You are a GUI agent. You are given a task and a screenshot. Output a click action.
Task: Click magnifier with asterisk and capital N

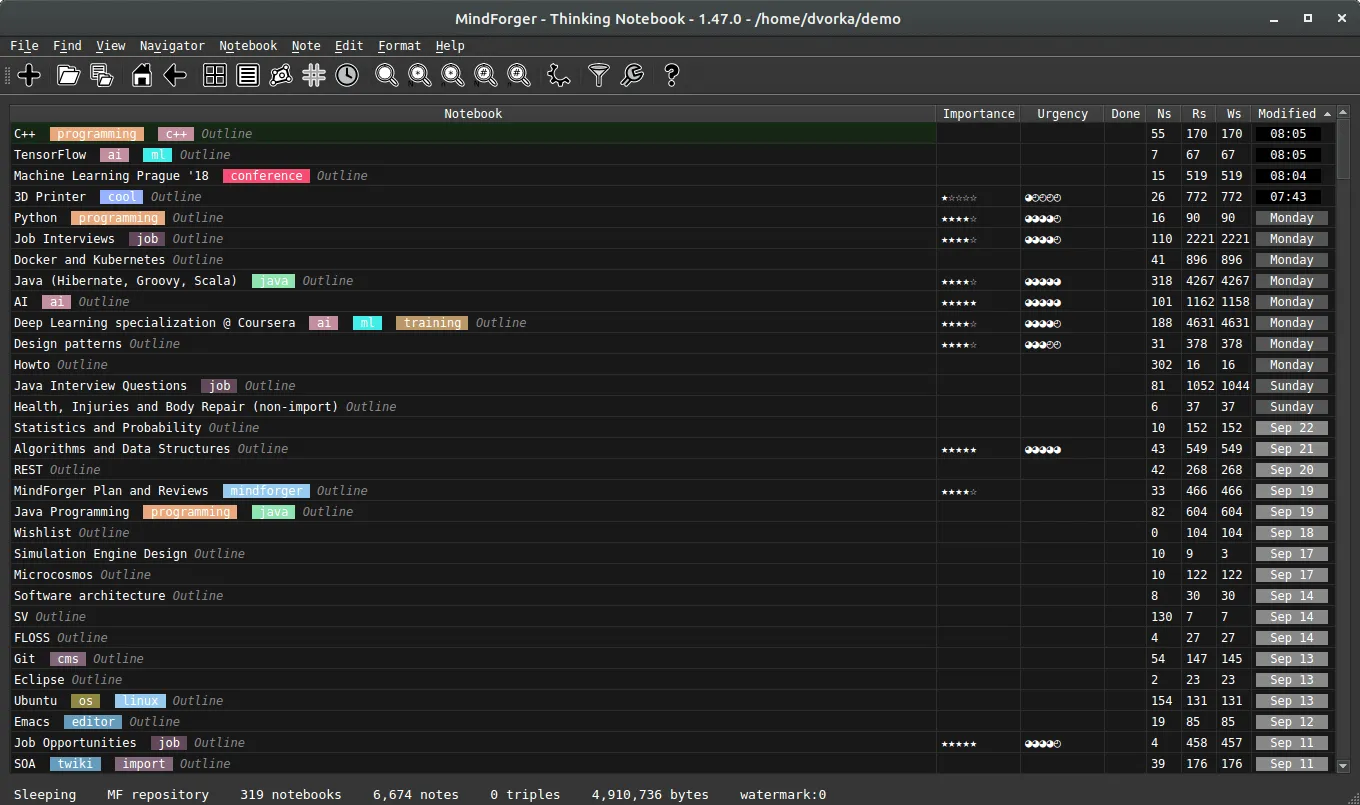(419, 74)
